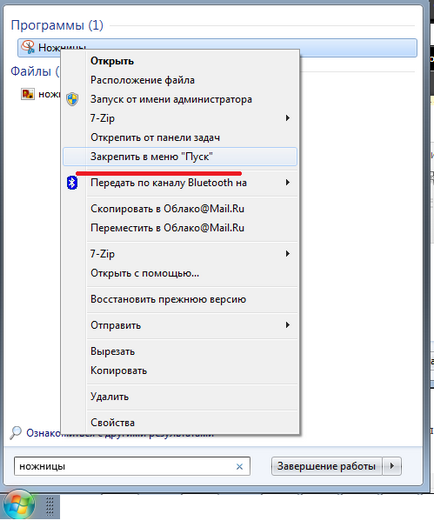Click the Bluetooth icon in context menu
Image resolution: width=434 pixels, height=521 pixels.
72,183
